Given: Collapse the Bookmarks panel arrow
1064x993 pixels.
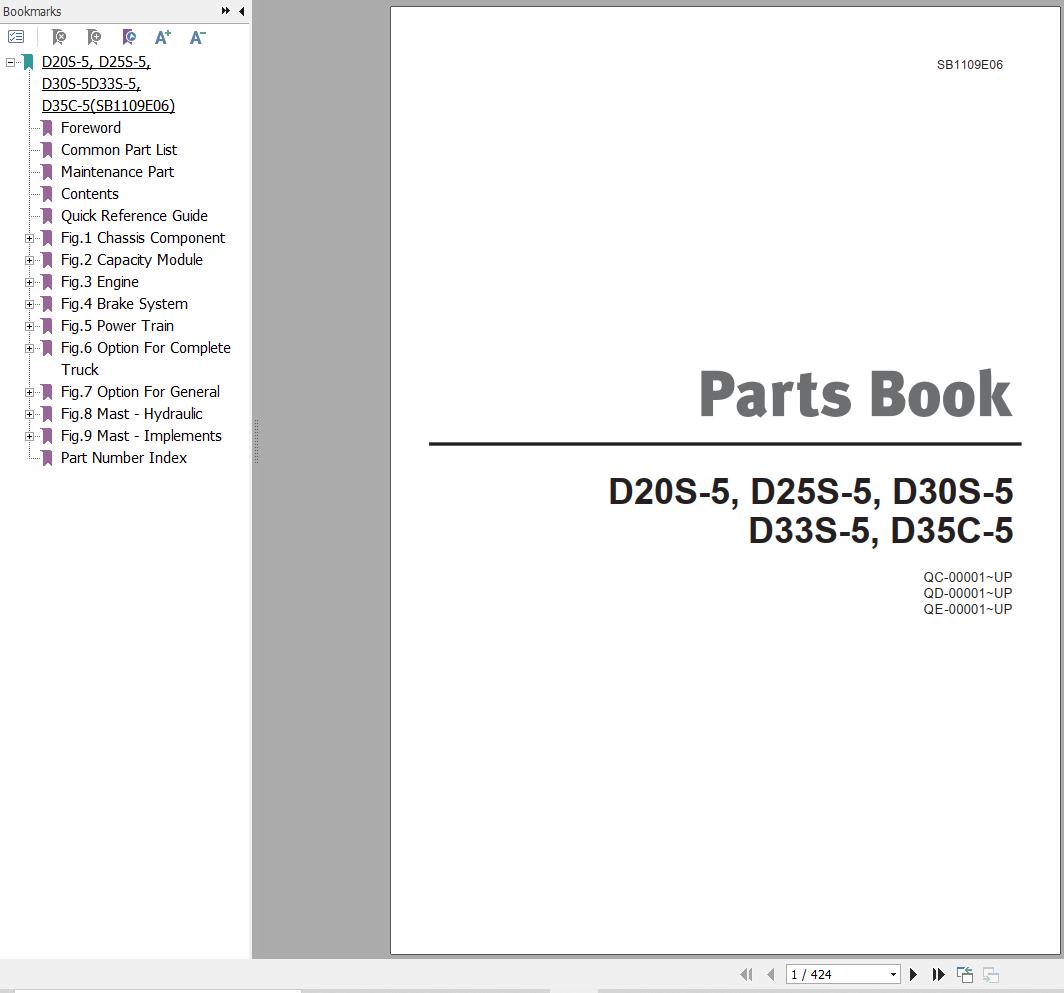Looking at the screenshot, I should point(242,11).
